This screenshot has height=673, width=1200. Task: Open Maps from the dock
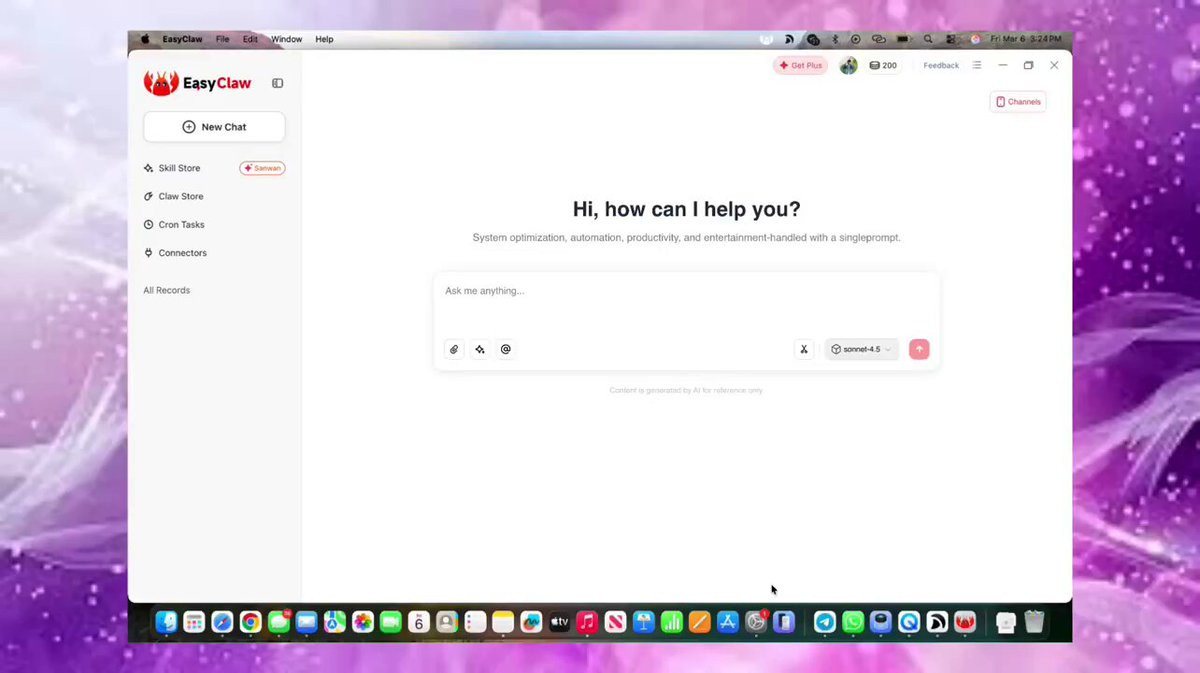[334, 622]
